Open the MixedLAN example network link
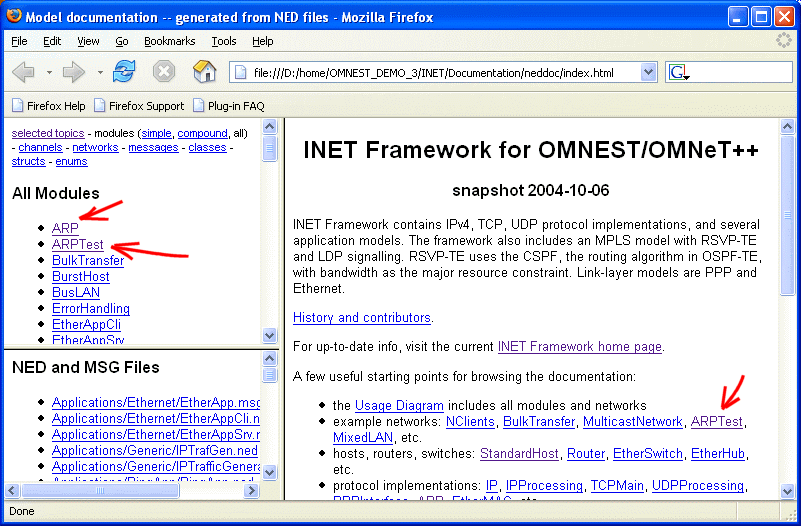Viewport: 801px width, 526px height. click(x=363, y=438)
